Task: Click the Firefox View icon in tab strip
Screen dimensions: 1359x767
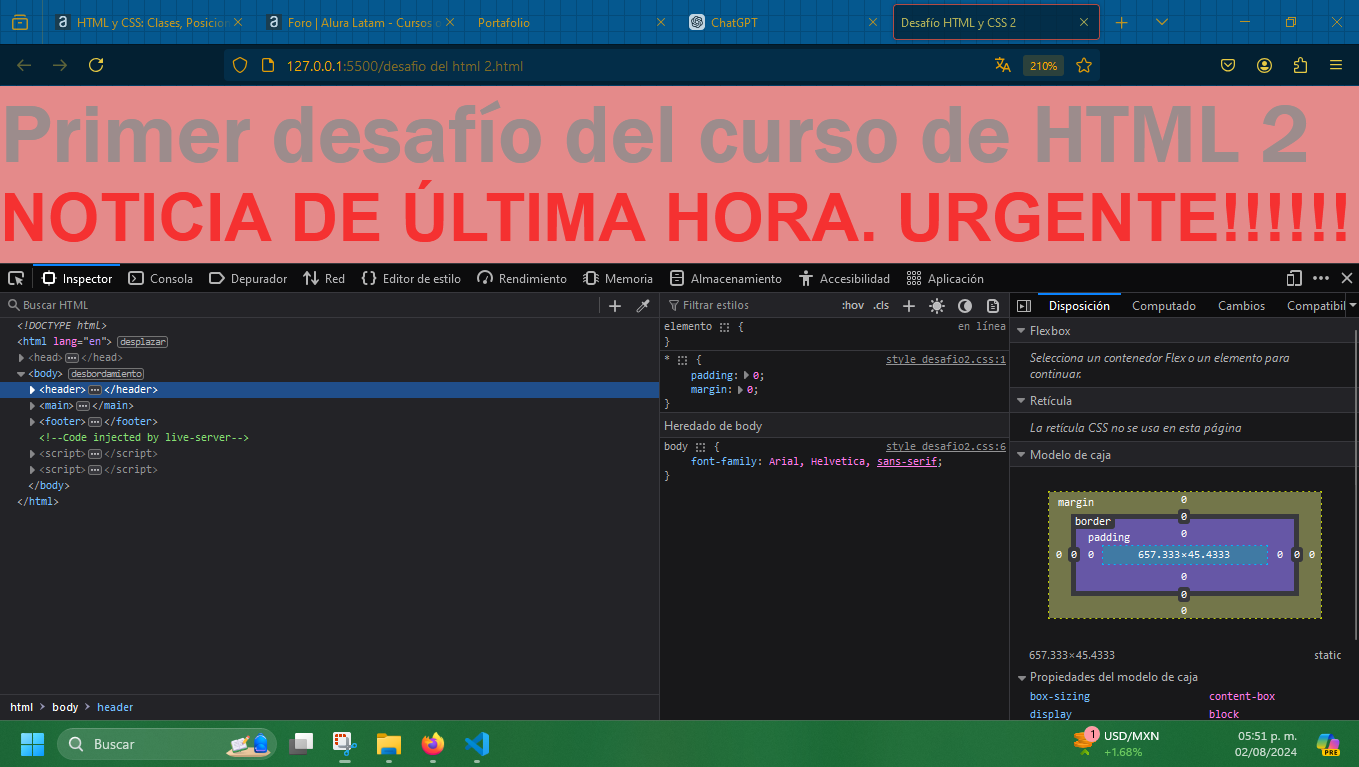Action: 20,22
